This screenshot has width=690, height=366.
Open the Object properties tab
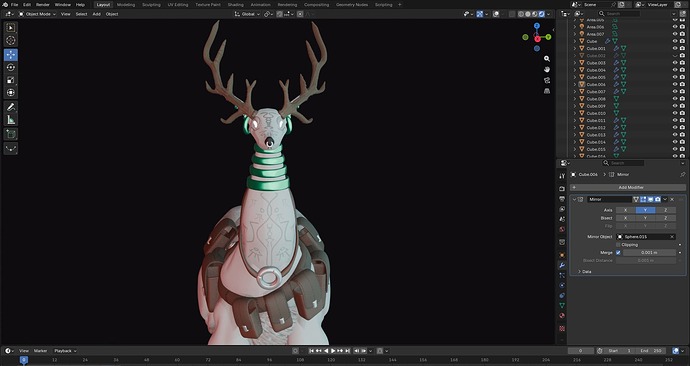[x=562, y=255]
